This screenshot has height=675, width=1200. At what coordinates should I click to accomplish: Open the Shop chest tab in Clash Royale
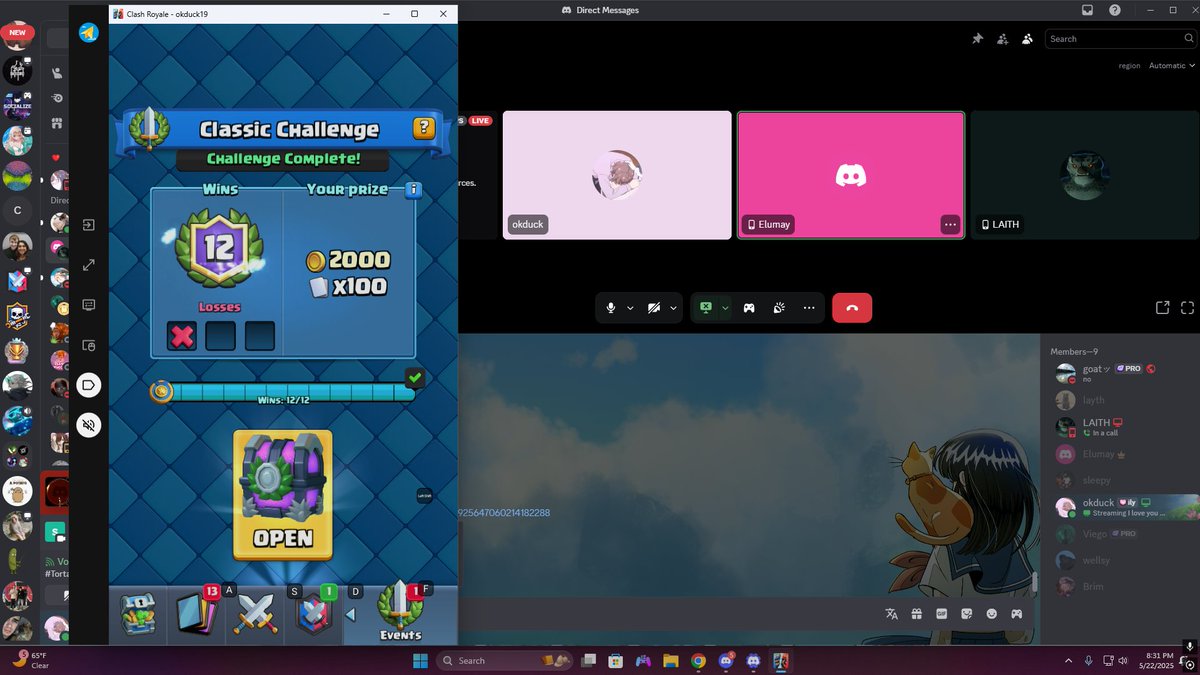coord(138,615)
